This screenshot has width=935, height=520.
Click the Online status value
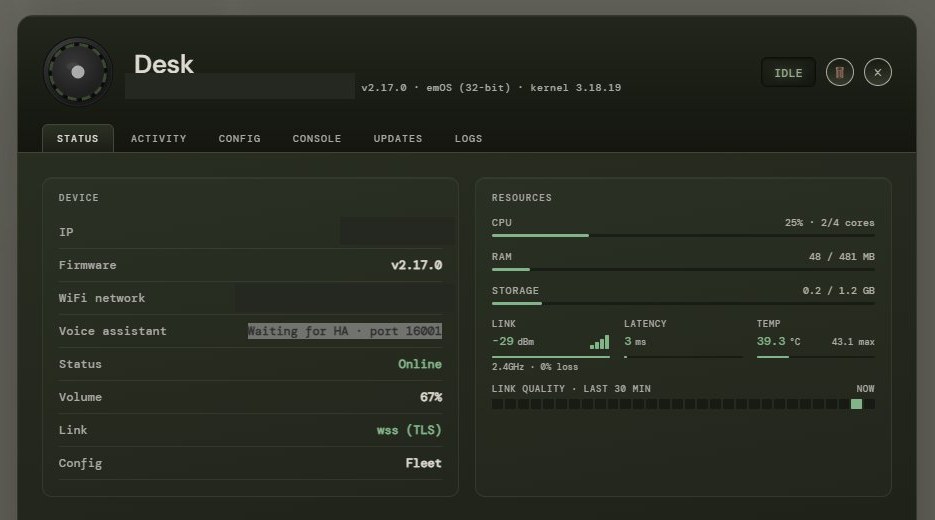pos(420,364)
